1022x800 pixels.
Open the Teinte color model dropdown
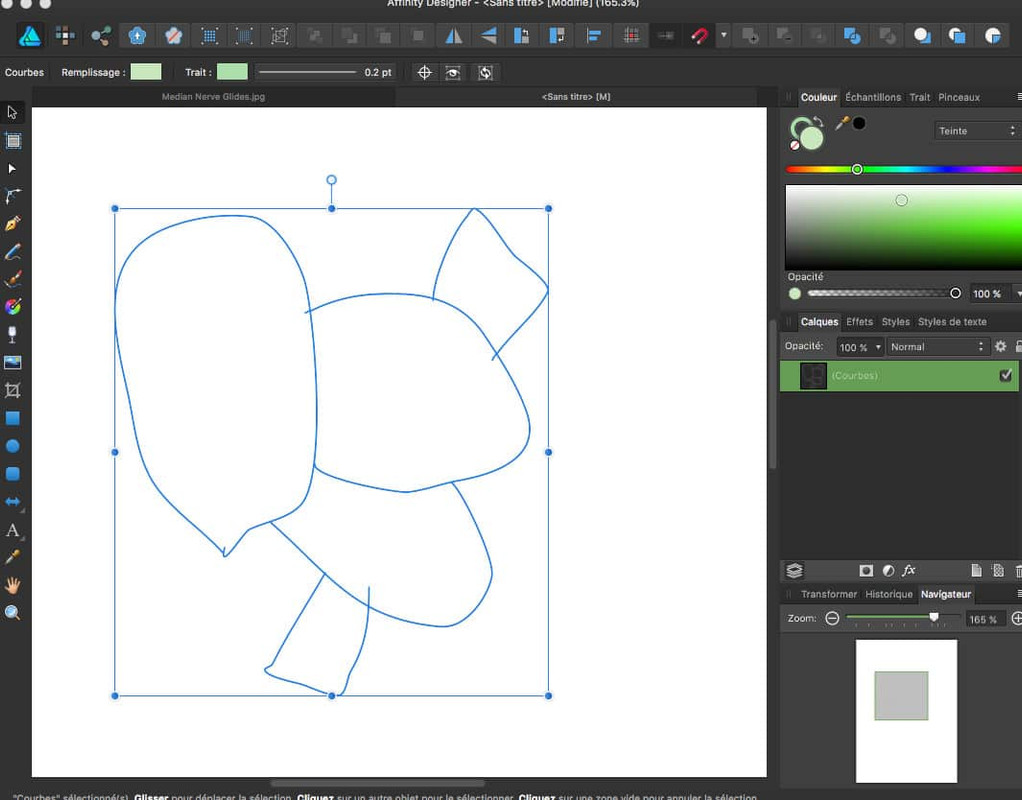click(976, 131)
